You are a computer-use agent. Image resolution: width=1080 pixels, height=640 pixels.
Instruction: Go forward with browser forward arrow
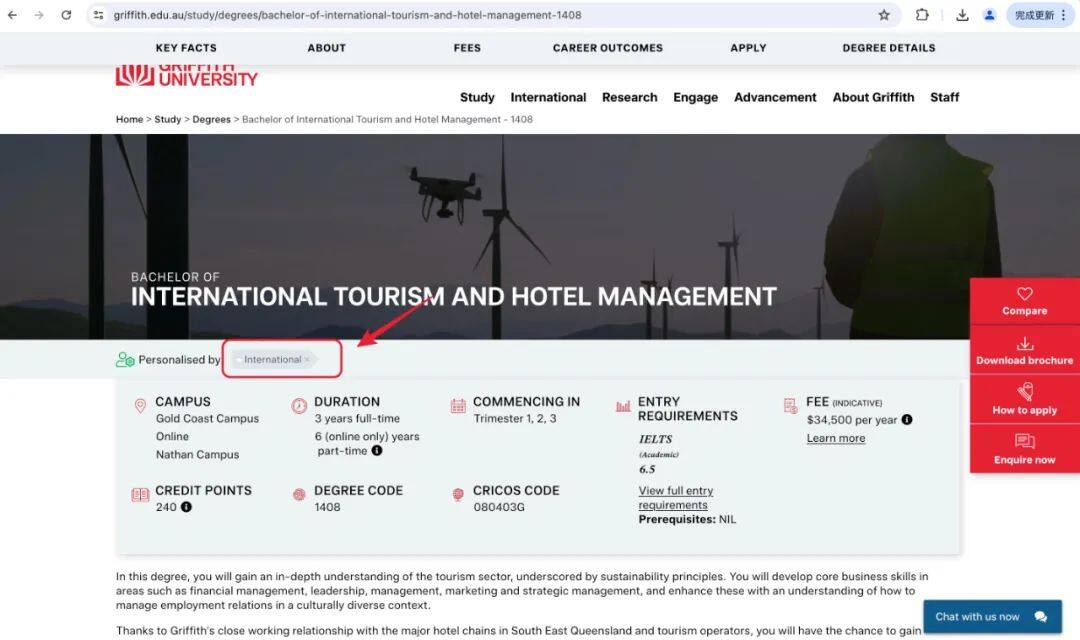(39, 14)
